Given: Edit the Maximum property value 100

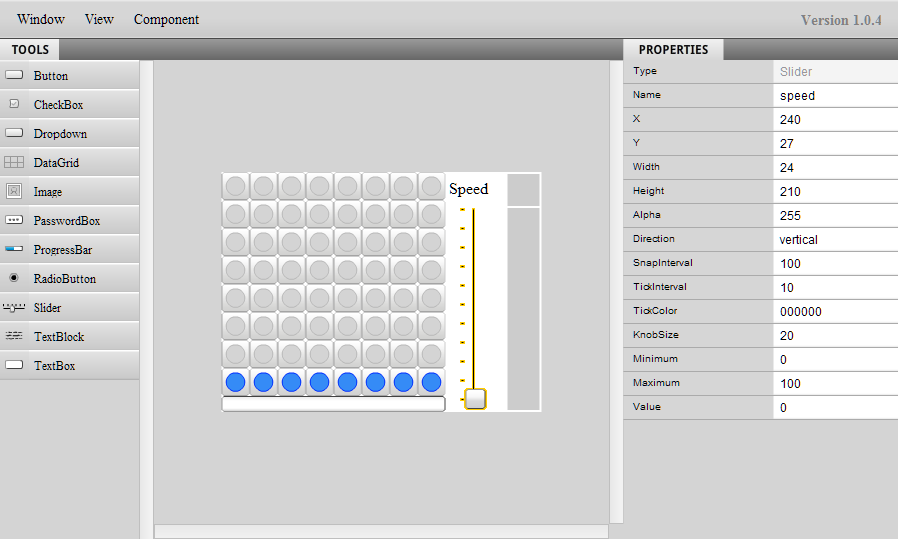Looking at the screenshot, I should click(x=836, y=384).
